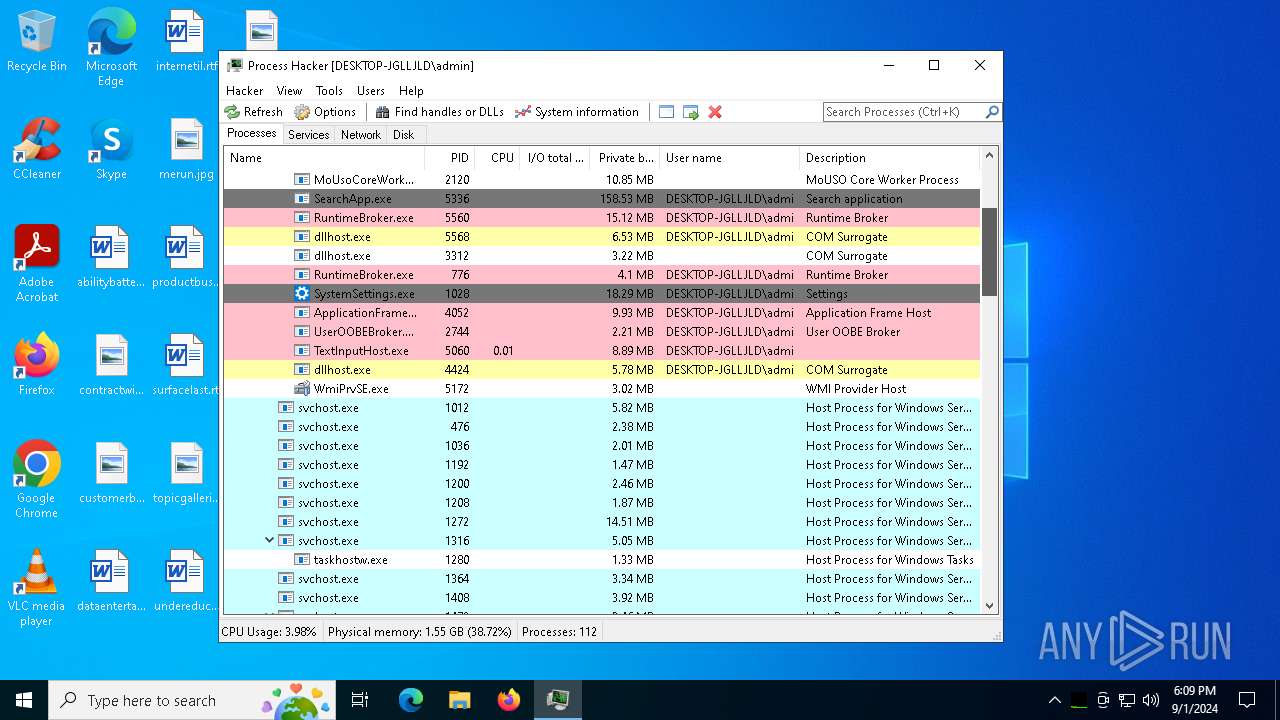
Task: Click the find window toolbar icon
Action: click(667, 112)
